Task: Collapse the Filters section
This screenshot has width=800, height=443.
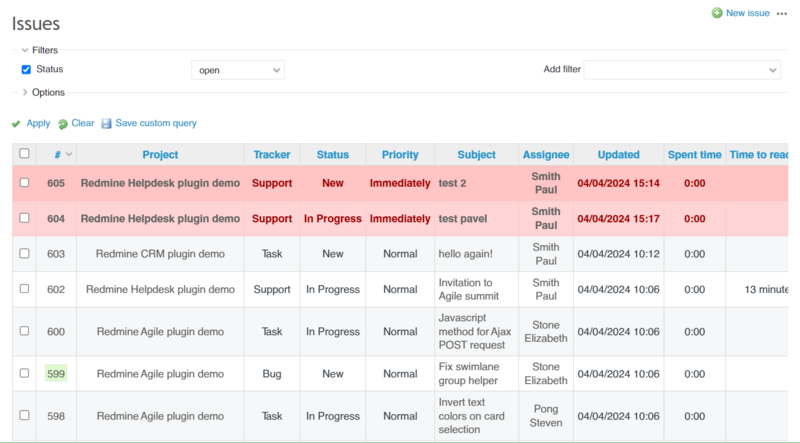Action: [x=25, y=50]
